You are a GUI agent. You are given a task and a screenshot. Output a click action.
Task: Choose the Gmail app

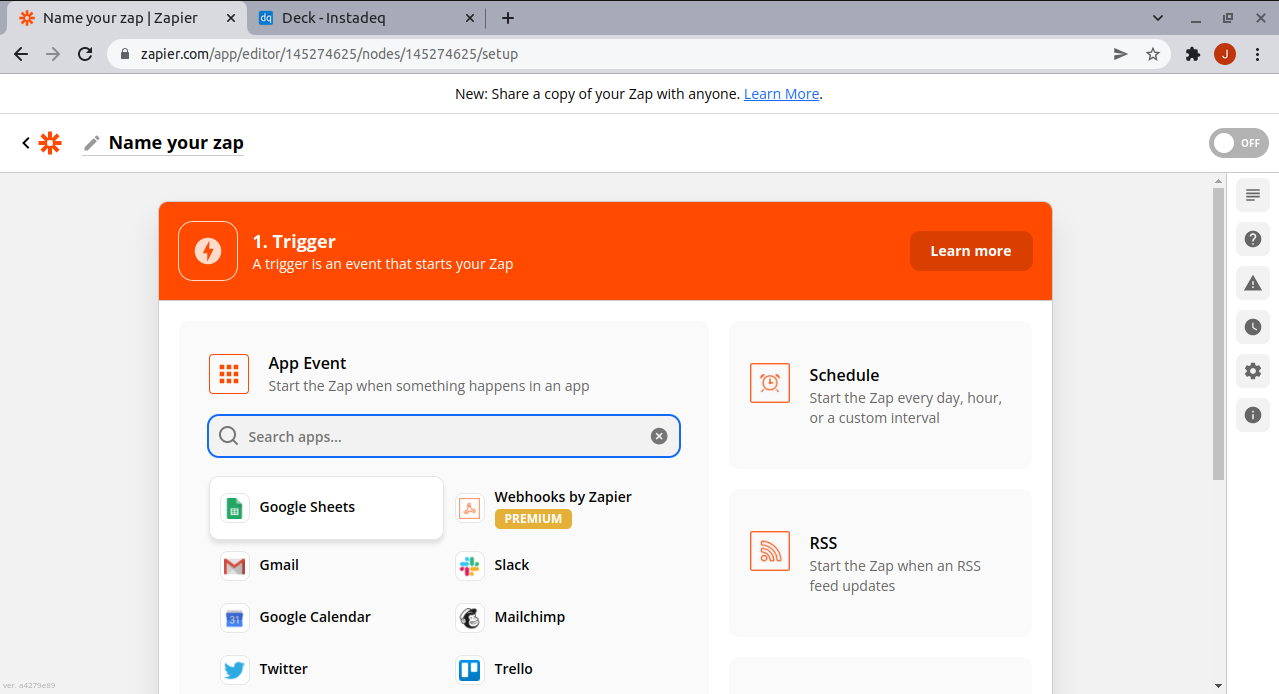pyautogui.click(x=326, y=566)
